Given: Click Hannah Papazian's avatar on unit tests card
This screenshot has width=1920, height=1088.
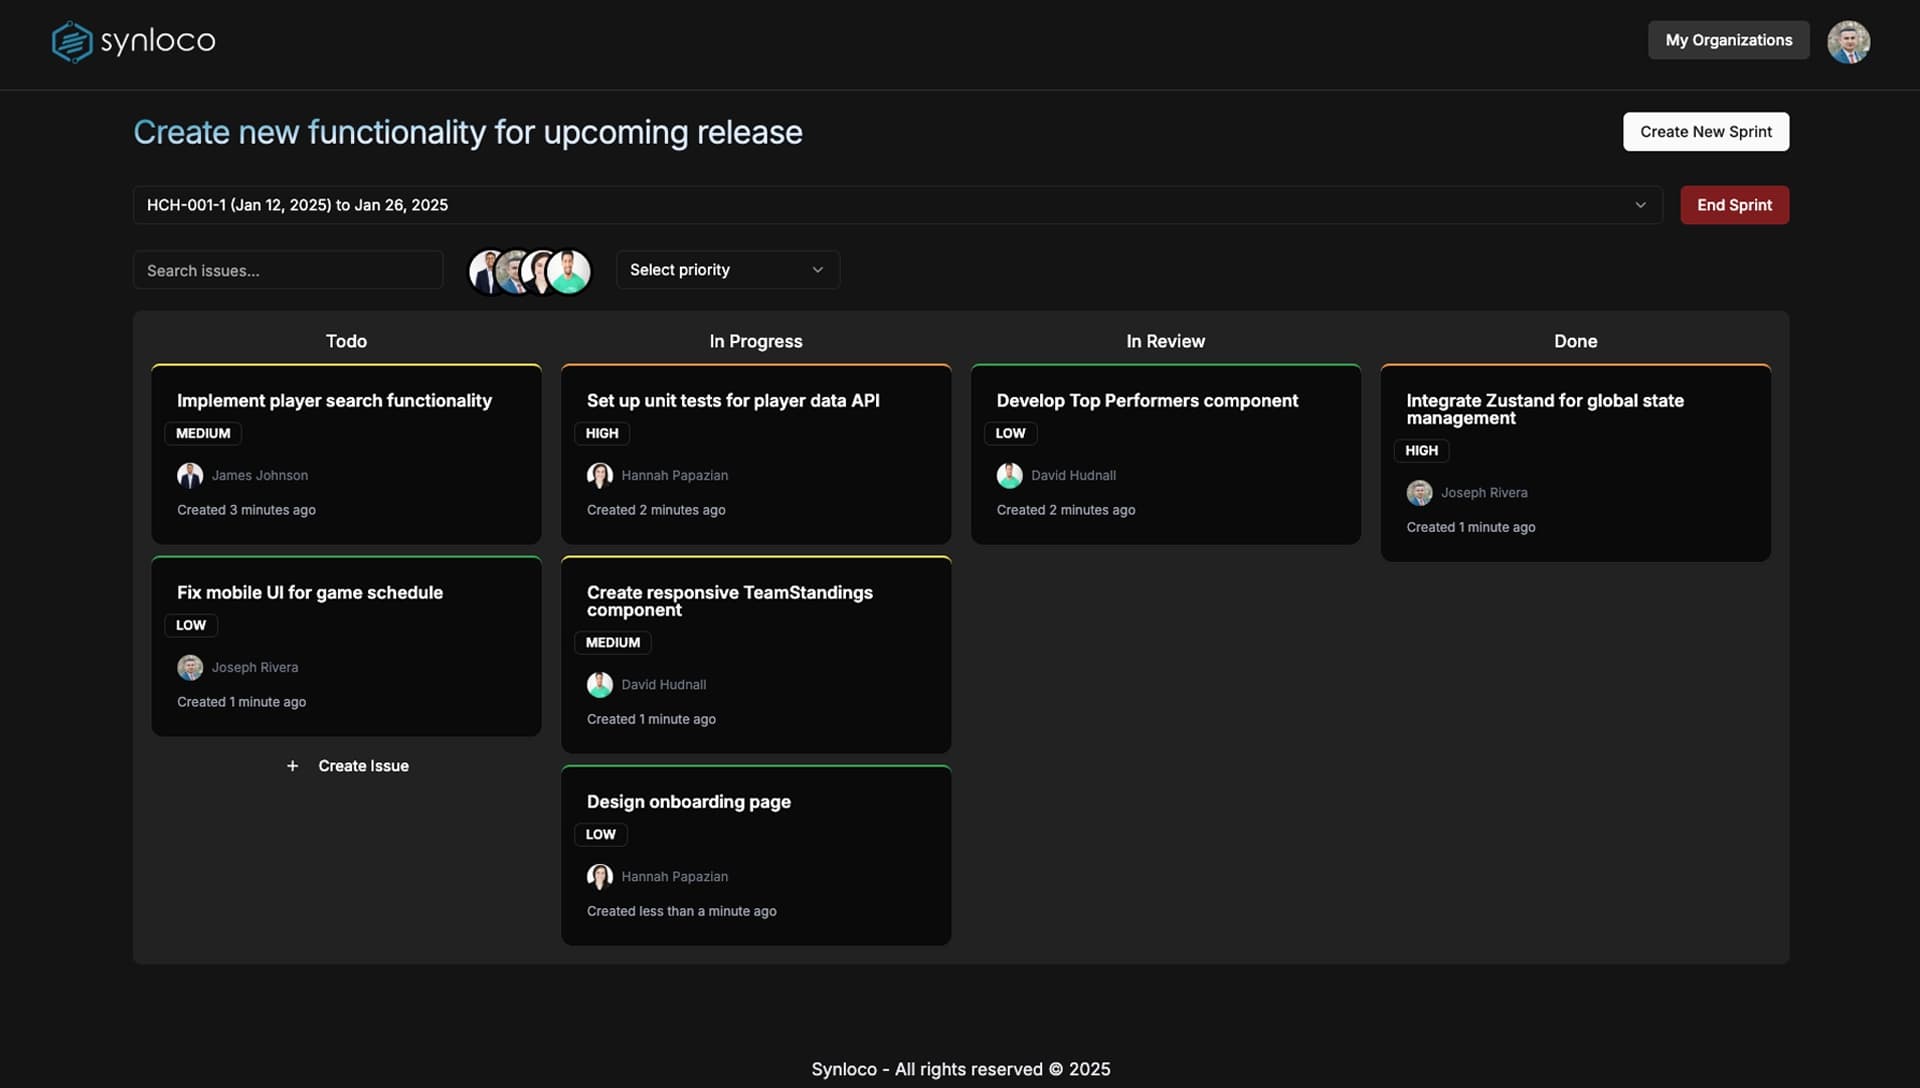Looking at the screenshot, I should pos(600,475).
